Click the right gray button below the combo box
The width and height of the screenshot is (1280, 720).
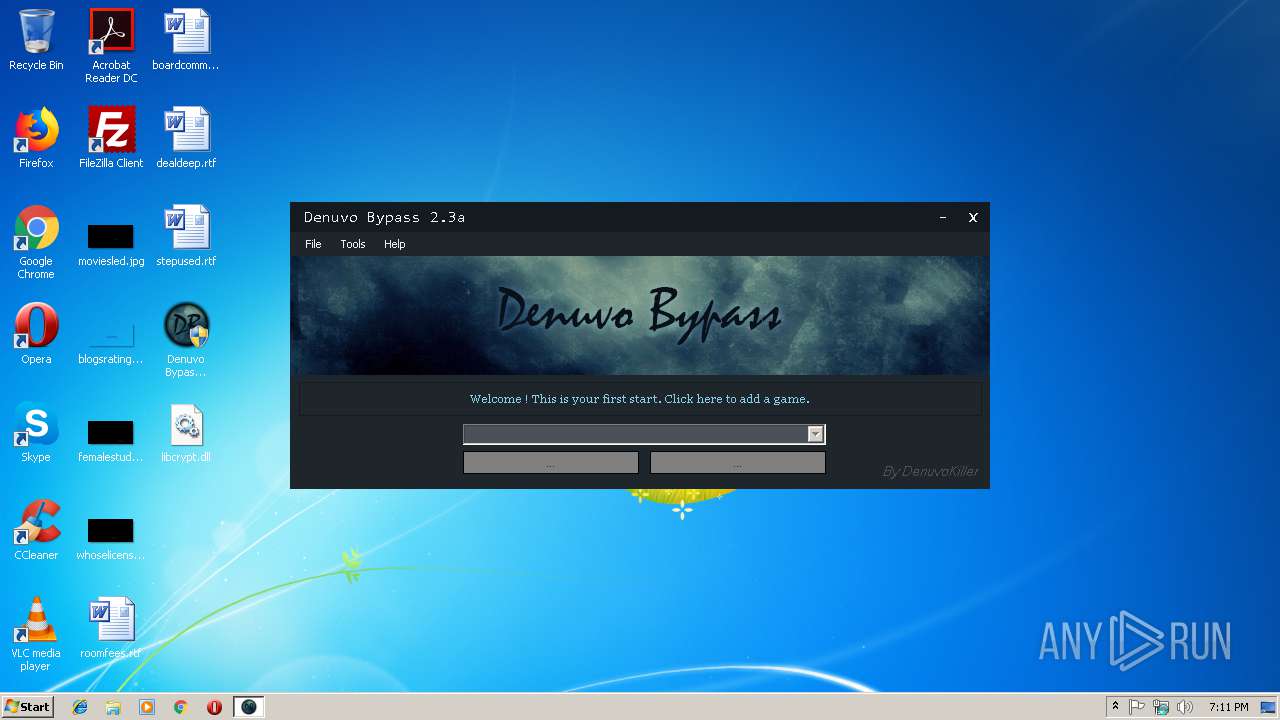pyautogui.click(x=738, y=462)
